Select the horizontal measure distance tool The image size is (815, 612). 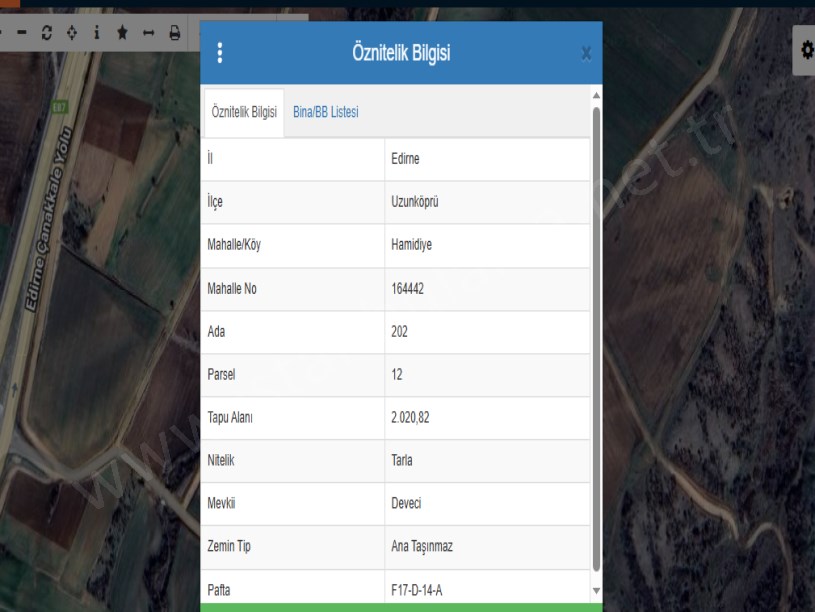click(148, 33)
